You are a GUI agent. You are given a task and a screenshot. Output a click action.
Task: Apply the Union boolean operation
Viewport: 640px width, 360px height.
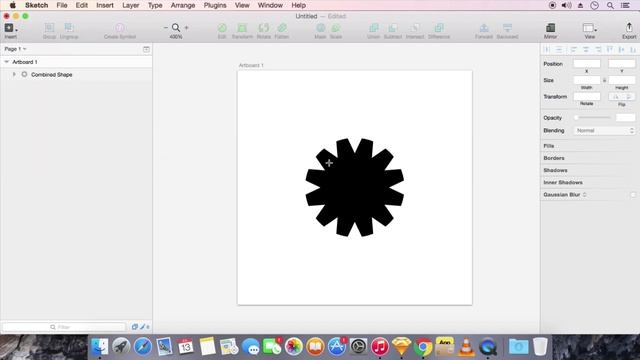coord(373,28)
